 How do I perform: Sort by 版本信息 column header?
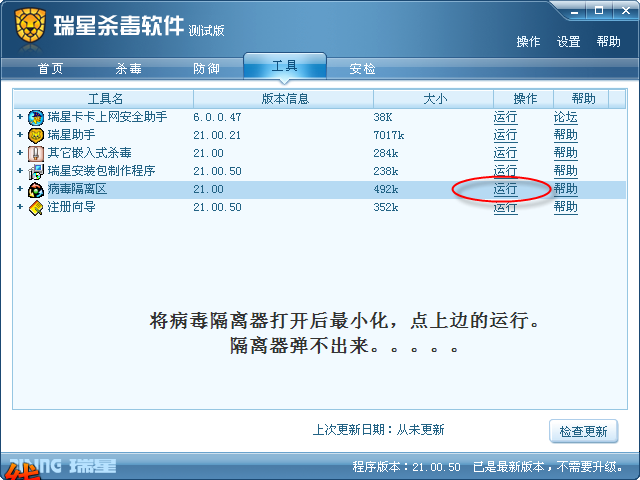284,99
